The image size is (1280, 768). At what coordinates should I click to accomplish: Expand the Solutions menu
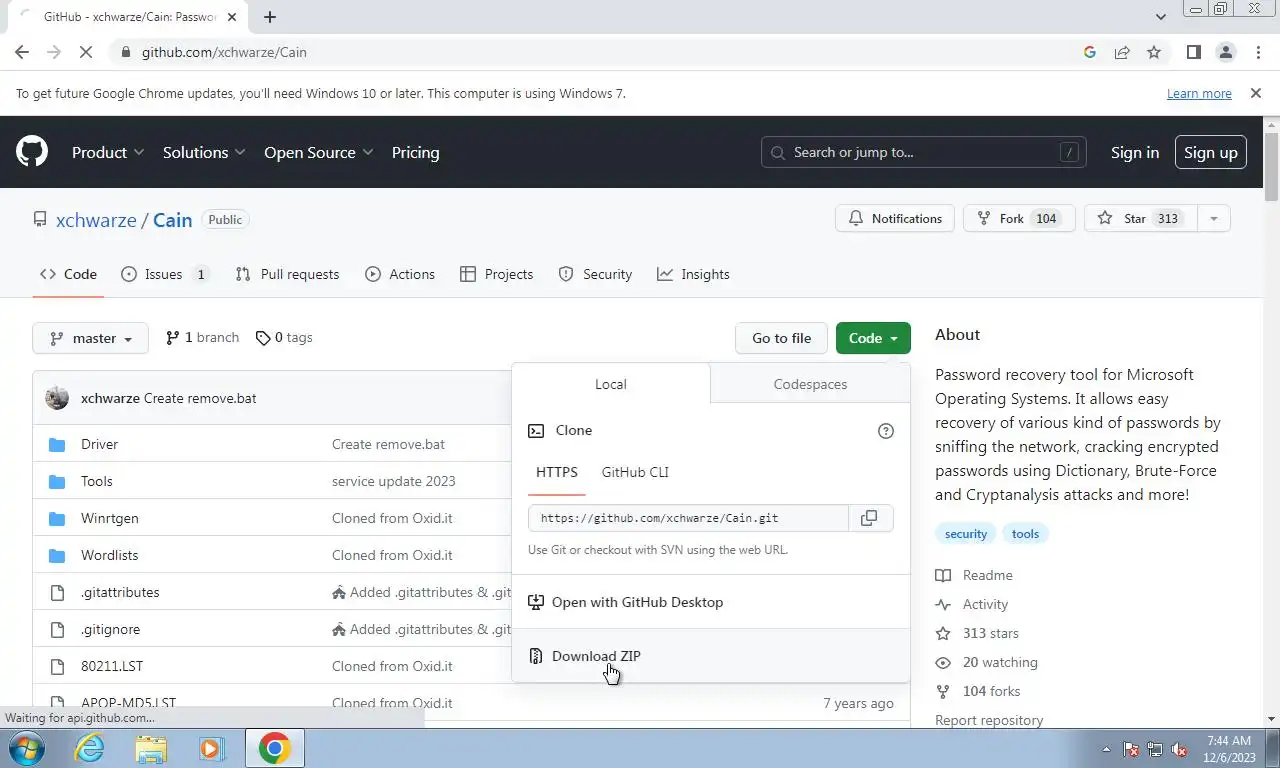pyautogui.click(x=204, y=152)
